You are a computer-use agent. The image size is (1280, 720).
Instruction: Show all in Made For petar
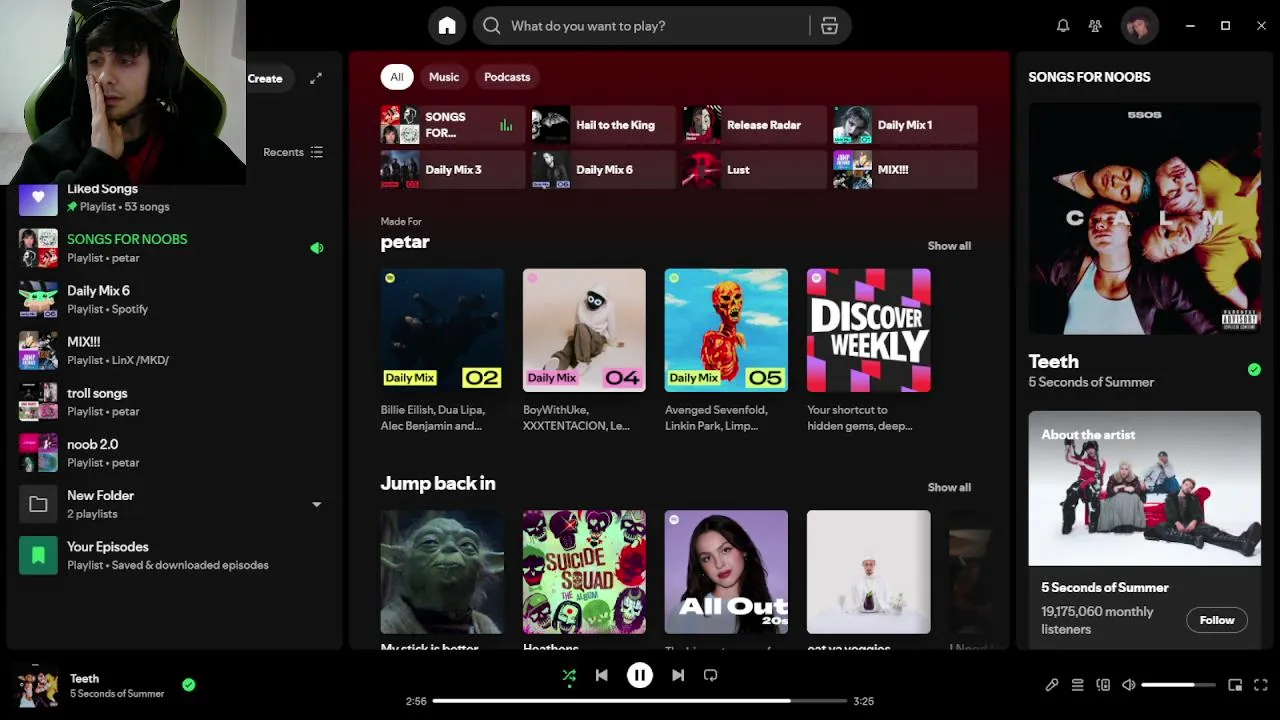click(x=949, y=246)
